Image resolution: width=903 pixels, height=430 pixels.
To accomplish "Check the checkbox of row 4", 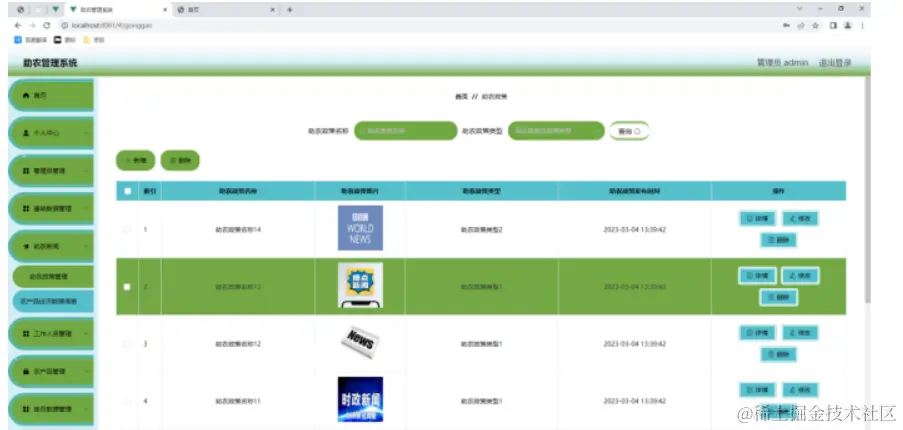I will tap(127, 401).
